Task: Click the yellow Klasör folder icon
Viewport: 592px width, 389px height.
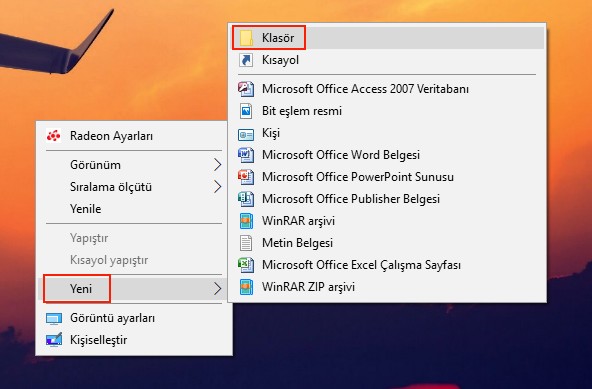Action: click(x=247, y=38)
